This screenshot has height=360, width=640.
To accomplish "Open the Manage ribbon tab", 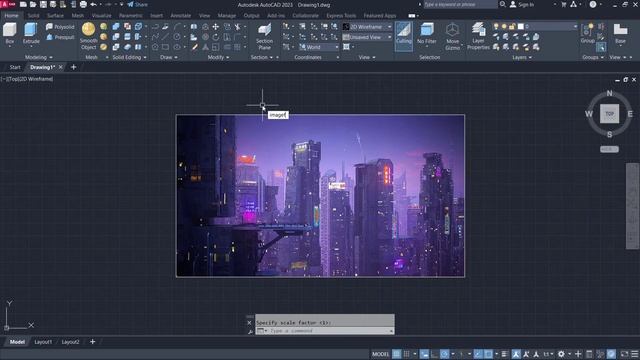I will [x=227, y=16].
